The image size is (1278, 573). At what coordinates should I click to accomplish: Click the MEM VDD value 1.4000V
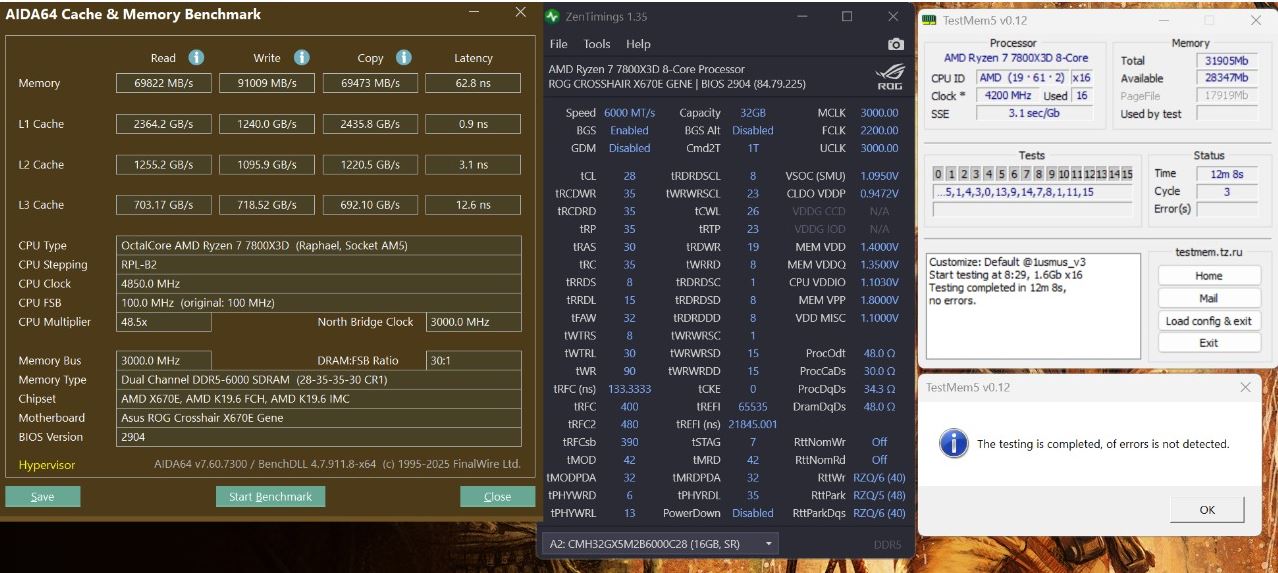[879, 247]
